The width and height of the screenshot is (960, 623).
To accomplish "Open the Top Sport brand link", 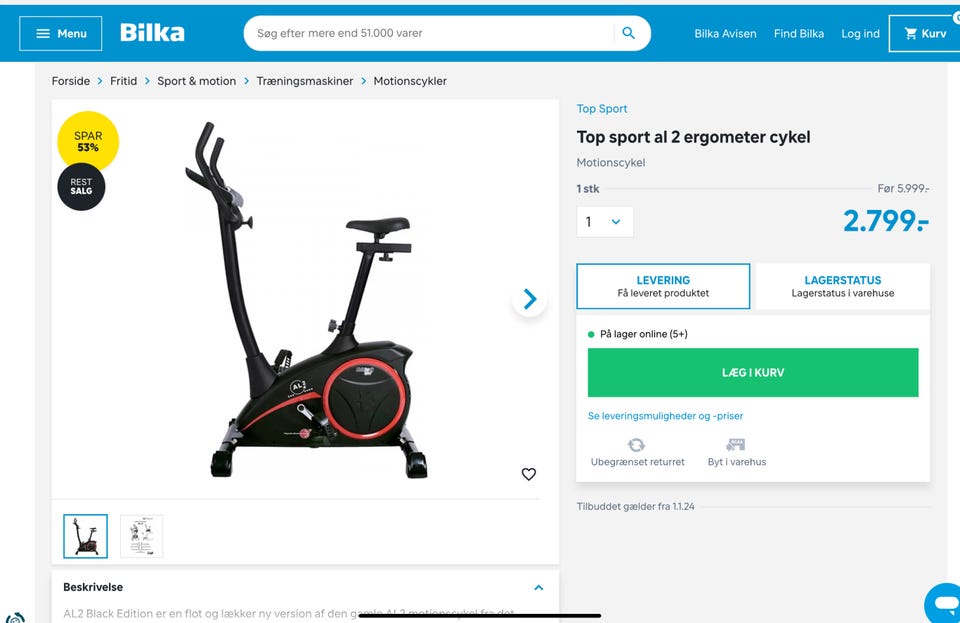I will pyautogui.click(x=602, y=108).
